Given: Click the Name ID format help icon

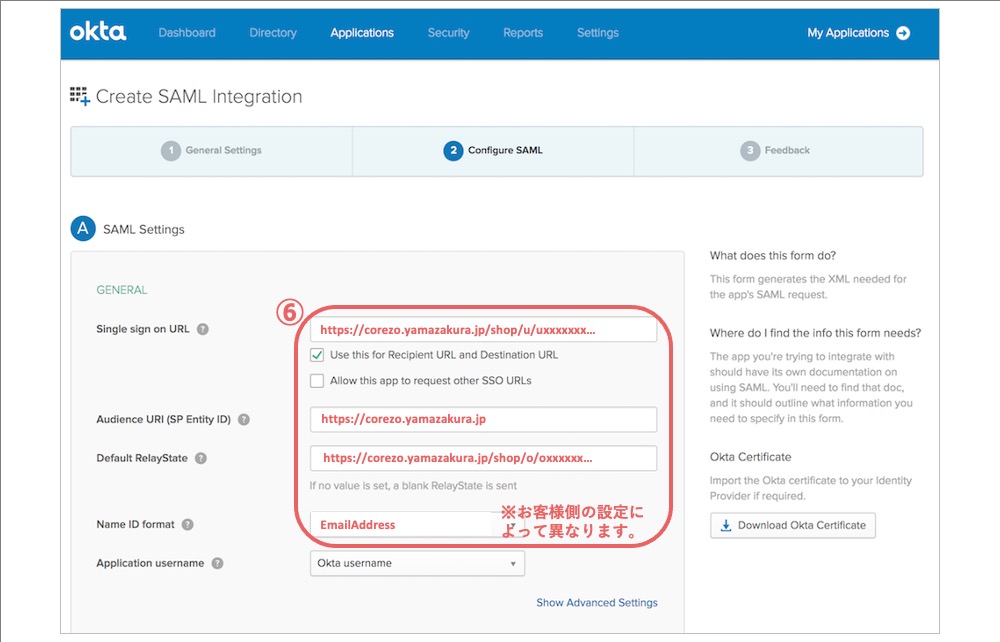Looking at the screenshot, I should point(188,524).
